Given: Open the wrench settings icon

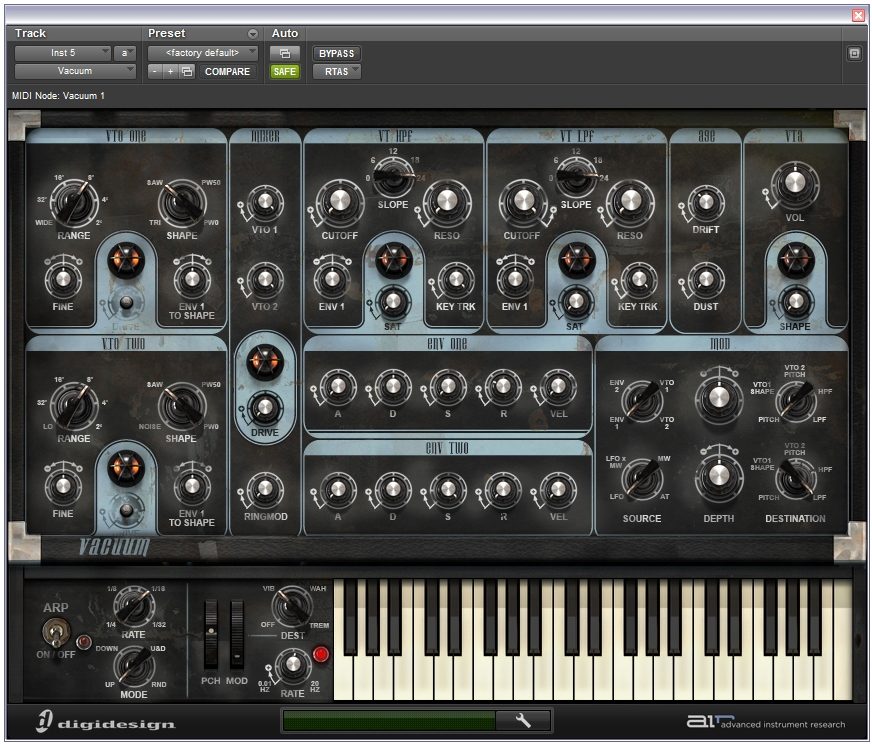Looking at the screenshot, I should tap(523, 721).
